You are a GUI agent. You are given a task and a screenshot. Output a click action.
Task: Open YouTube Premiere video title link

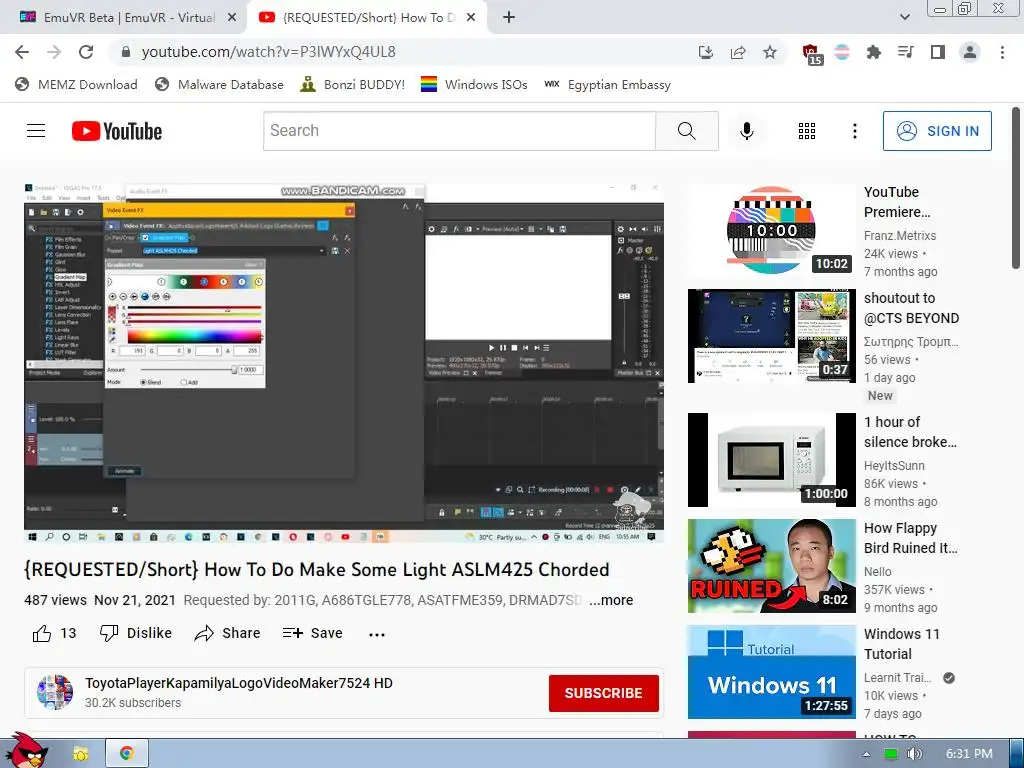point(897,202)
